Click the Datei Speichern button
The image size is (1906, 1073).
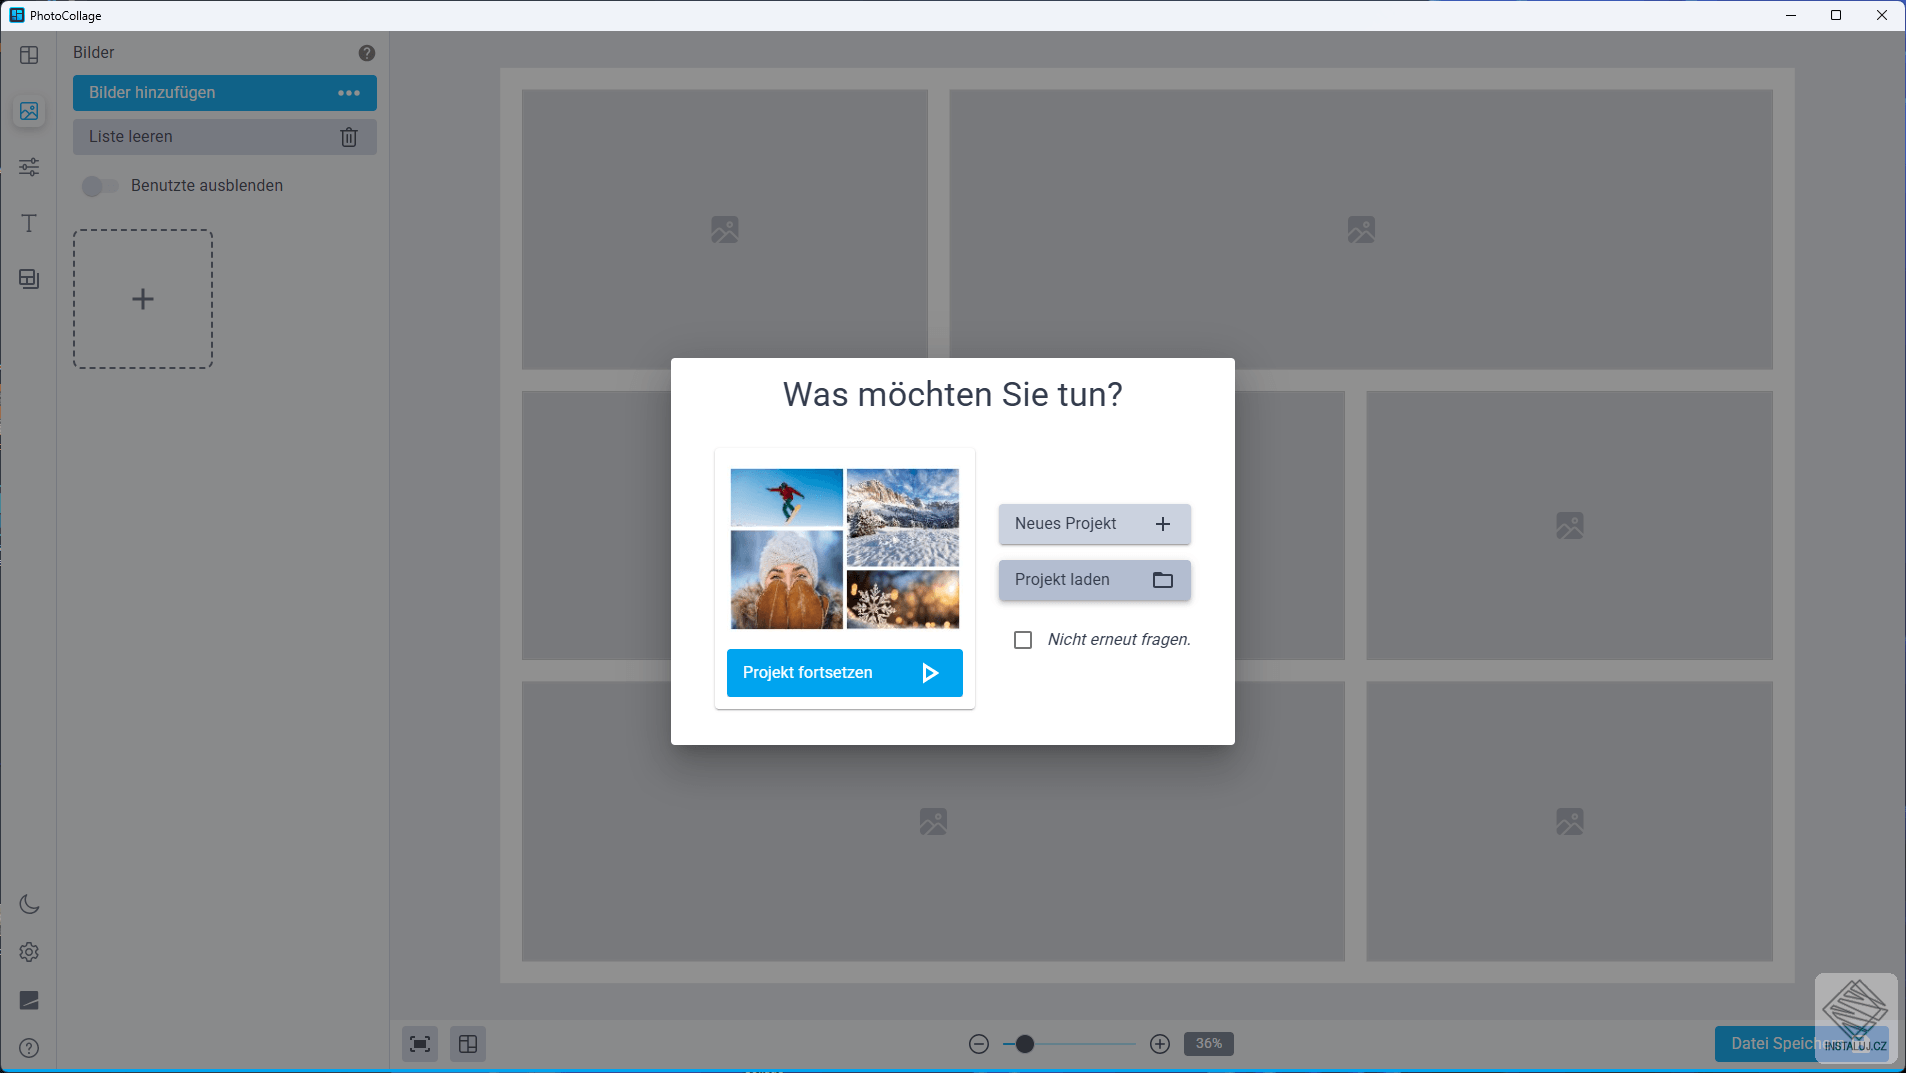tap(1802, 1044)
